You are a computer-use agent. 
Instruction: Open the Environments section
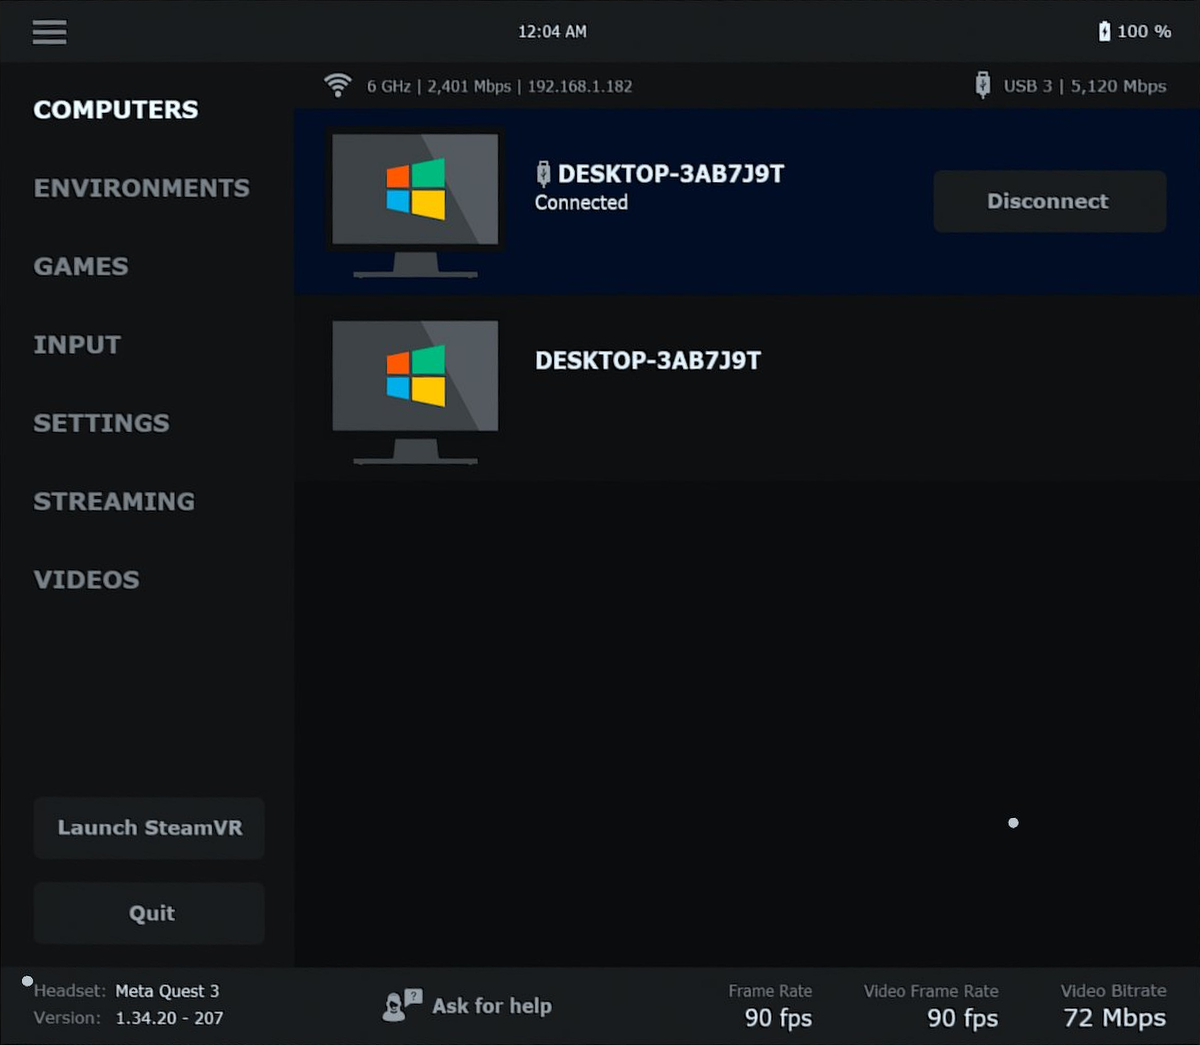[142, 188]
